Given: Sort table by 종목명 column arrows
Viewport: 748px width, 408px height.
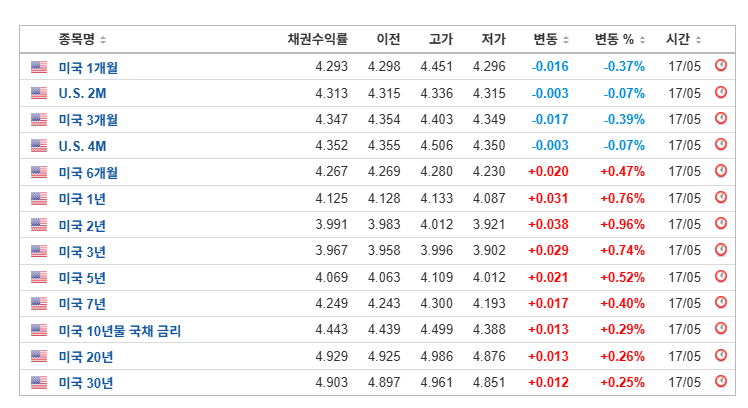Looking at the screenshot, I should 103,40.
